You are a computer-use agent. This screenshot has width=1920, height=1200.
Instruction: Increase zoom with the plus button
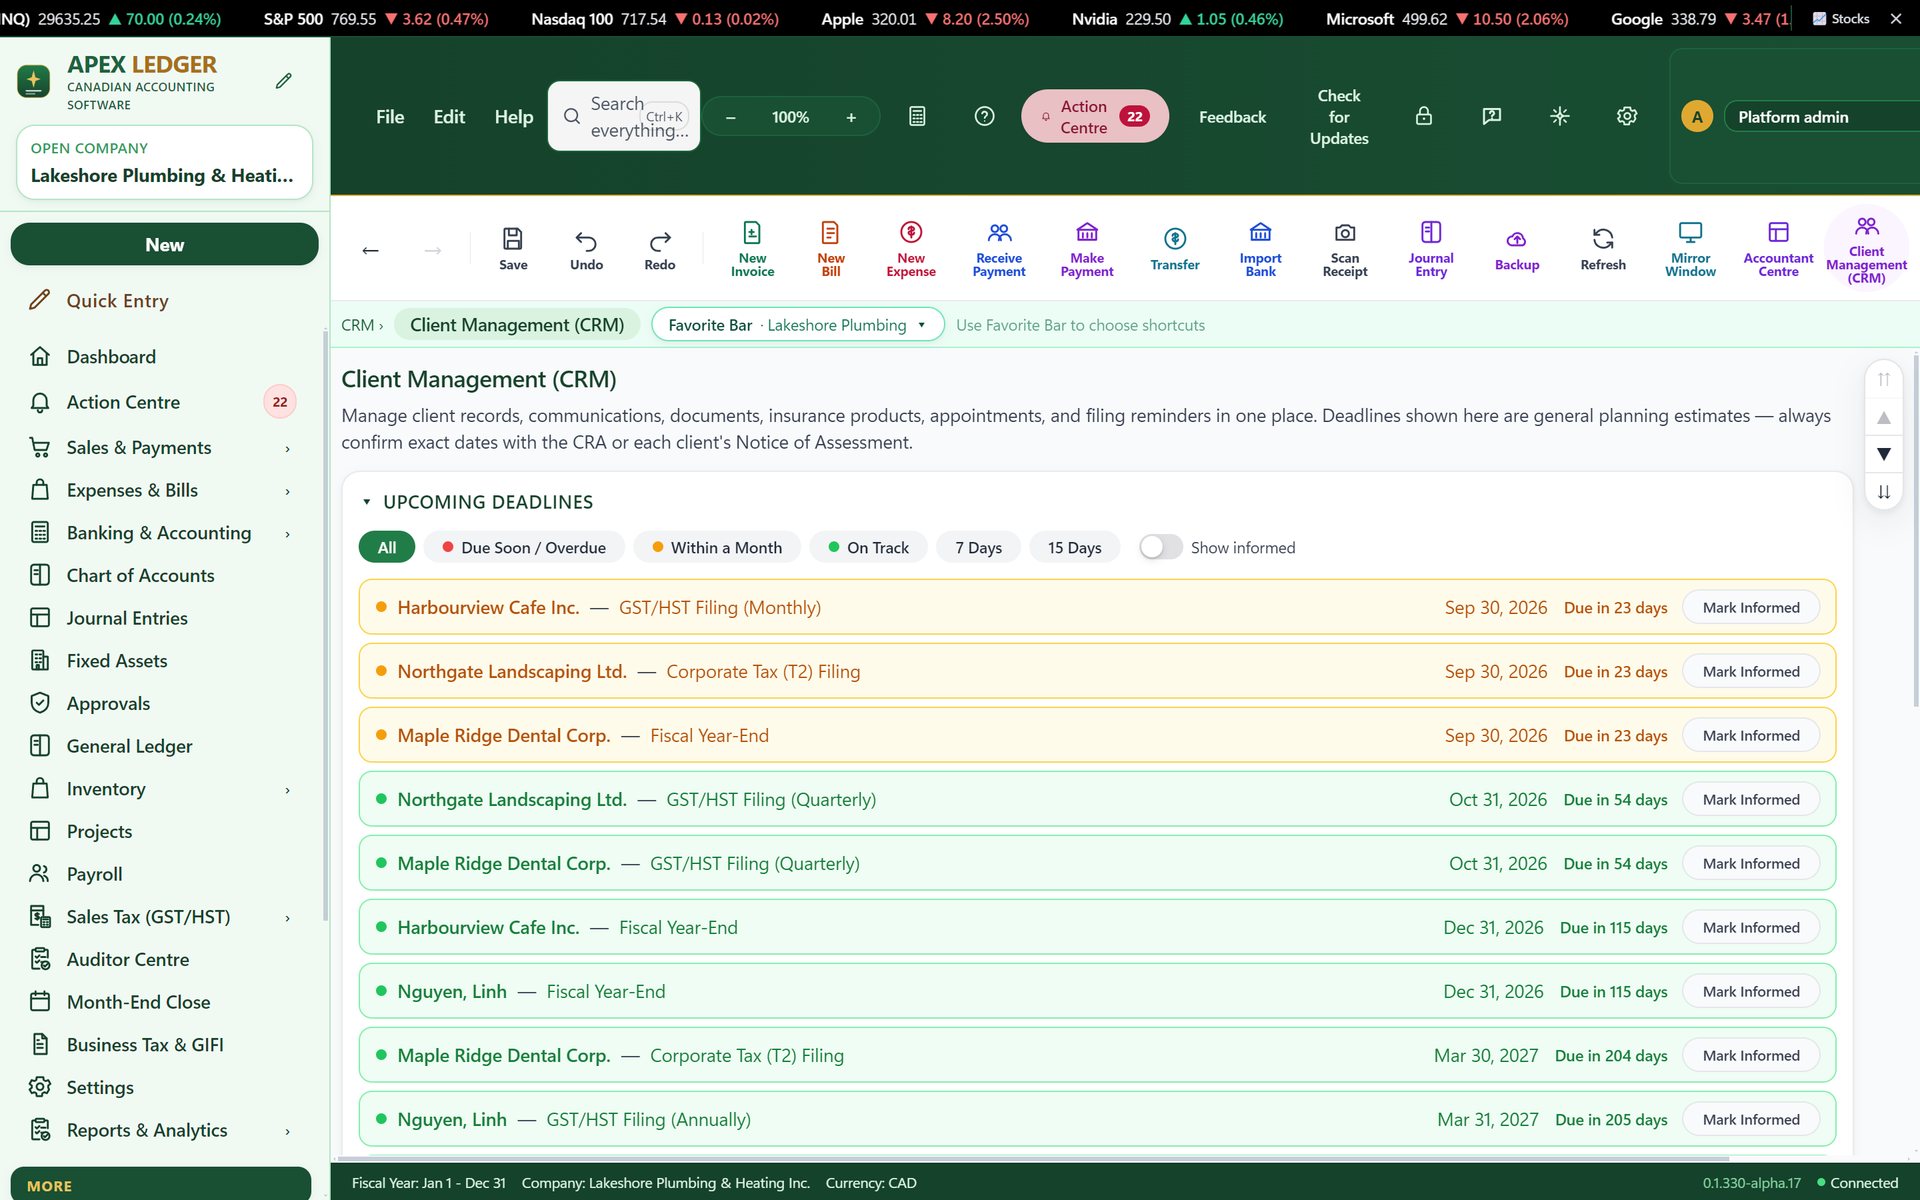click(x=851, y=117)
